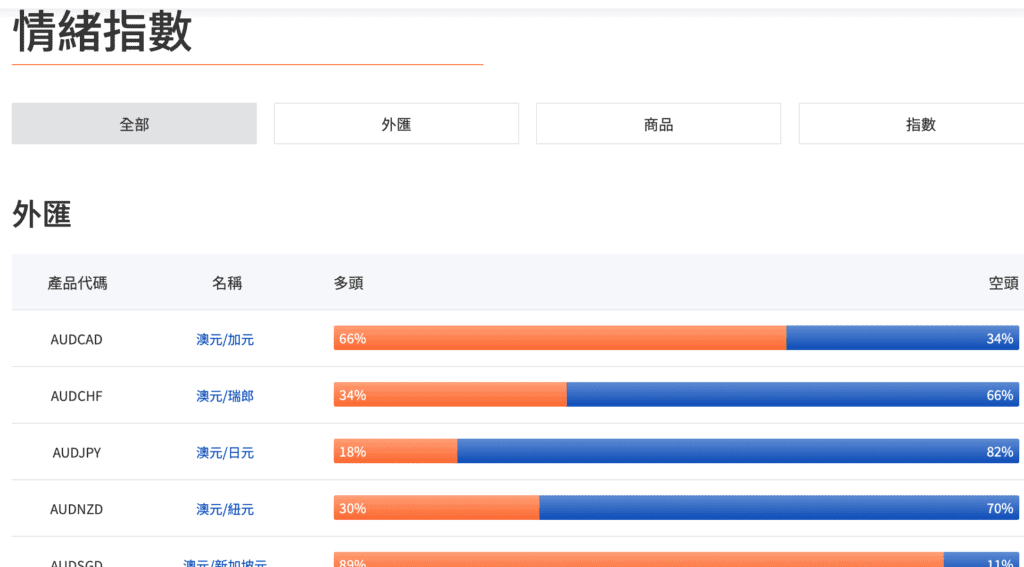Select the 全部 filter tab
Screen dimensions: 1024x567
pos(134,123)
